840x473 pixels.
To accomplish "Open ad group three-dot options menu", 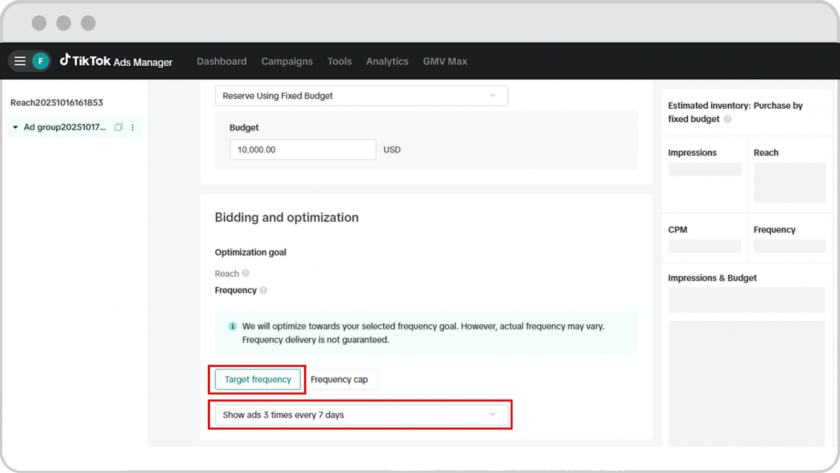I will (x=132, y=128).
